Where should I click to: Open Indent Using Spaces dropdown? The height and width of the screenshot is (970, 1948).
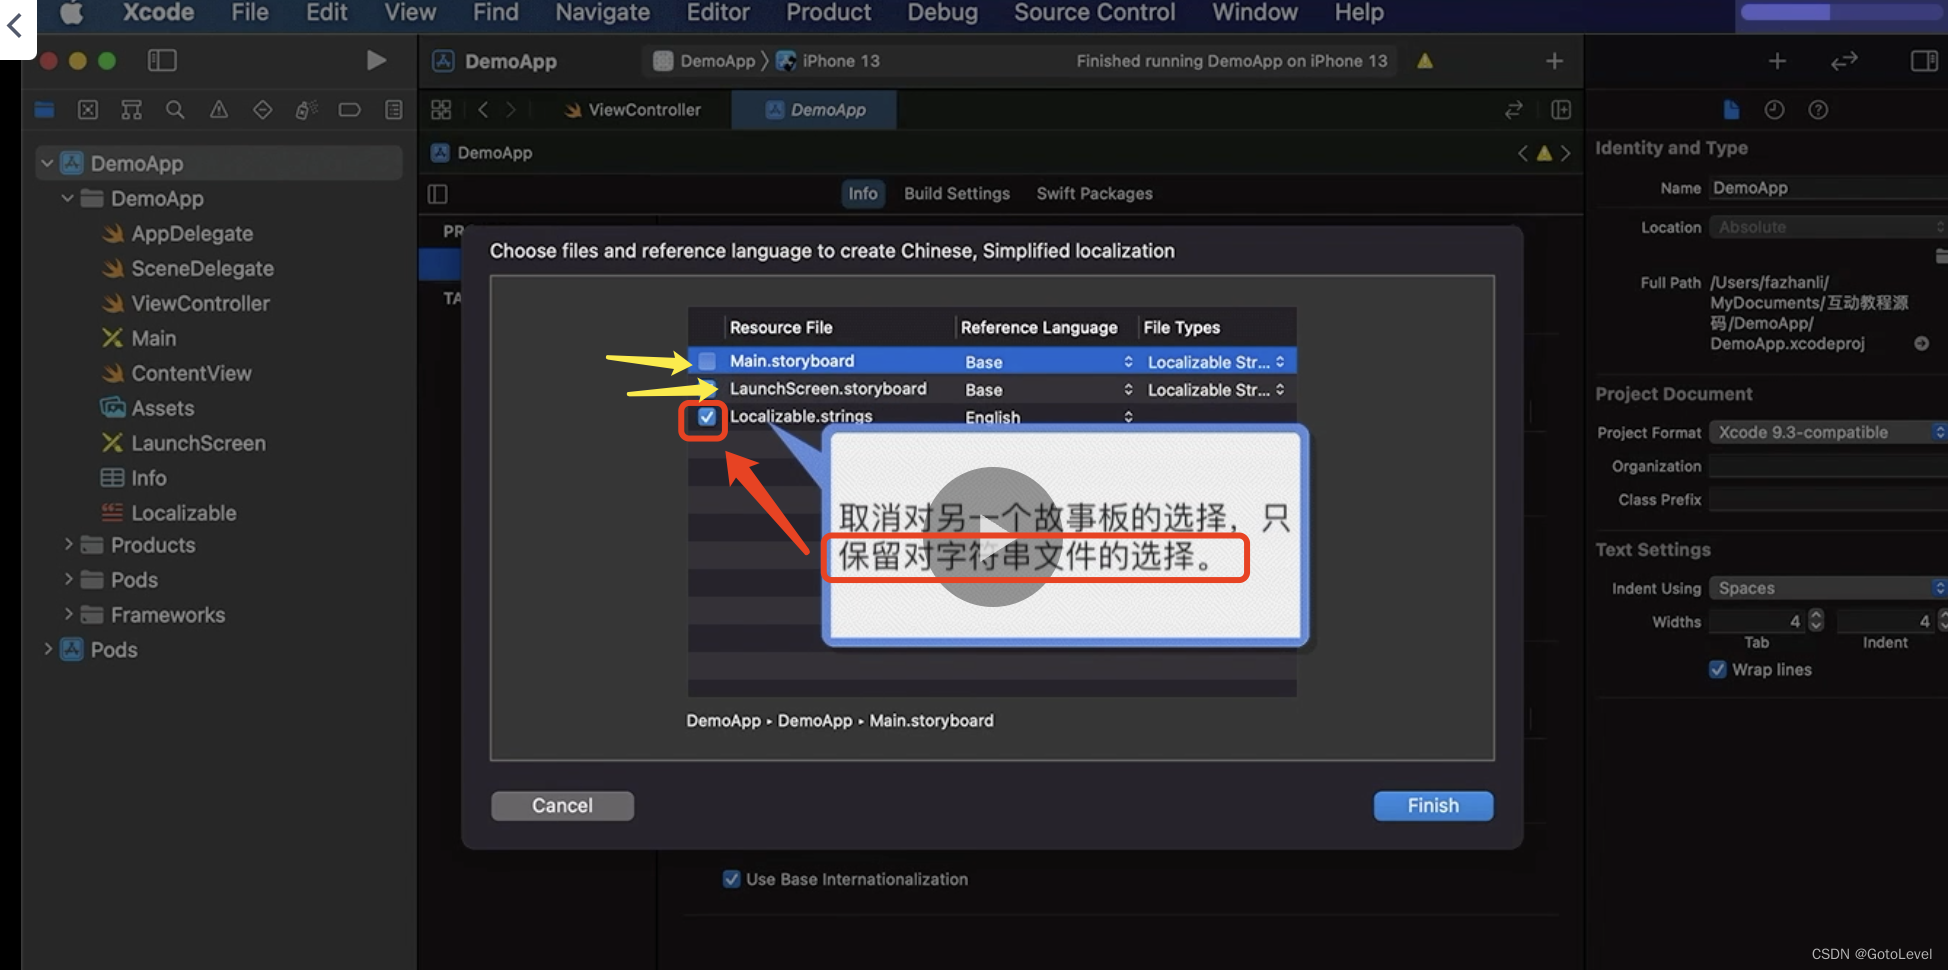(x=1828, y=588)
